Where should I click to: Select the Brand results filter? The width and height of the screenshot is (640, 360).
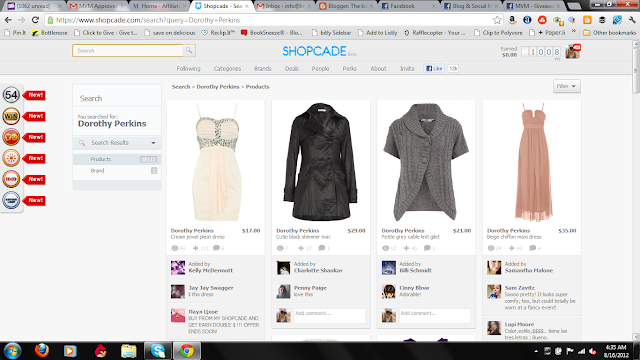[x=117, y=171]
